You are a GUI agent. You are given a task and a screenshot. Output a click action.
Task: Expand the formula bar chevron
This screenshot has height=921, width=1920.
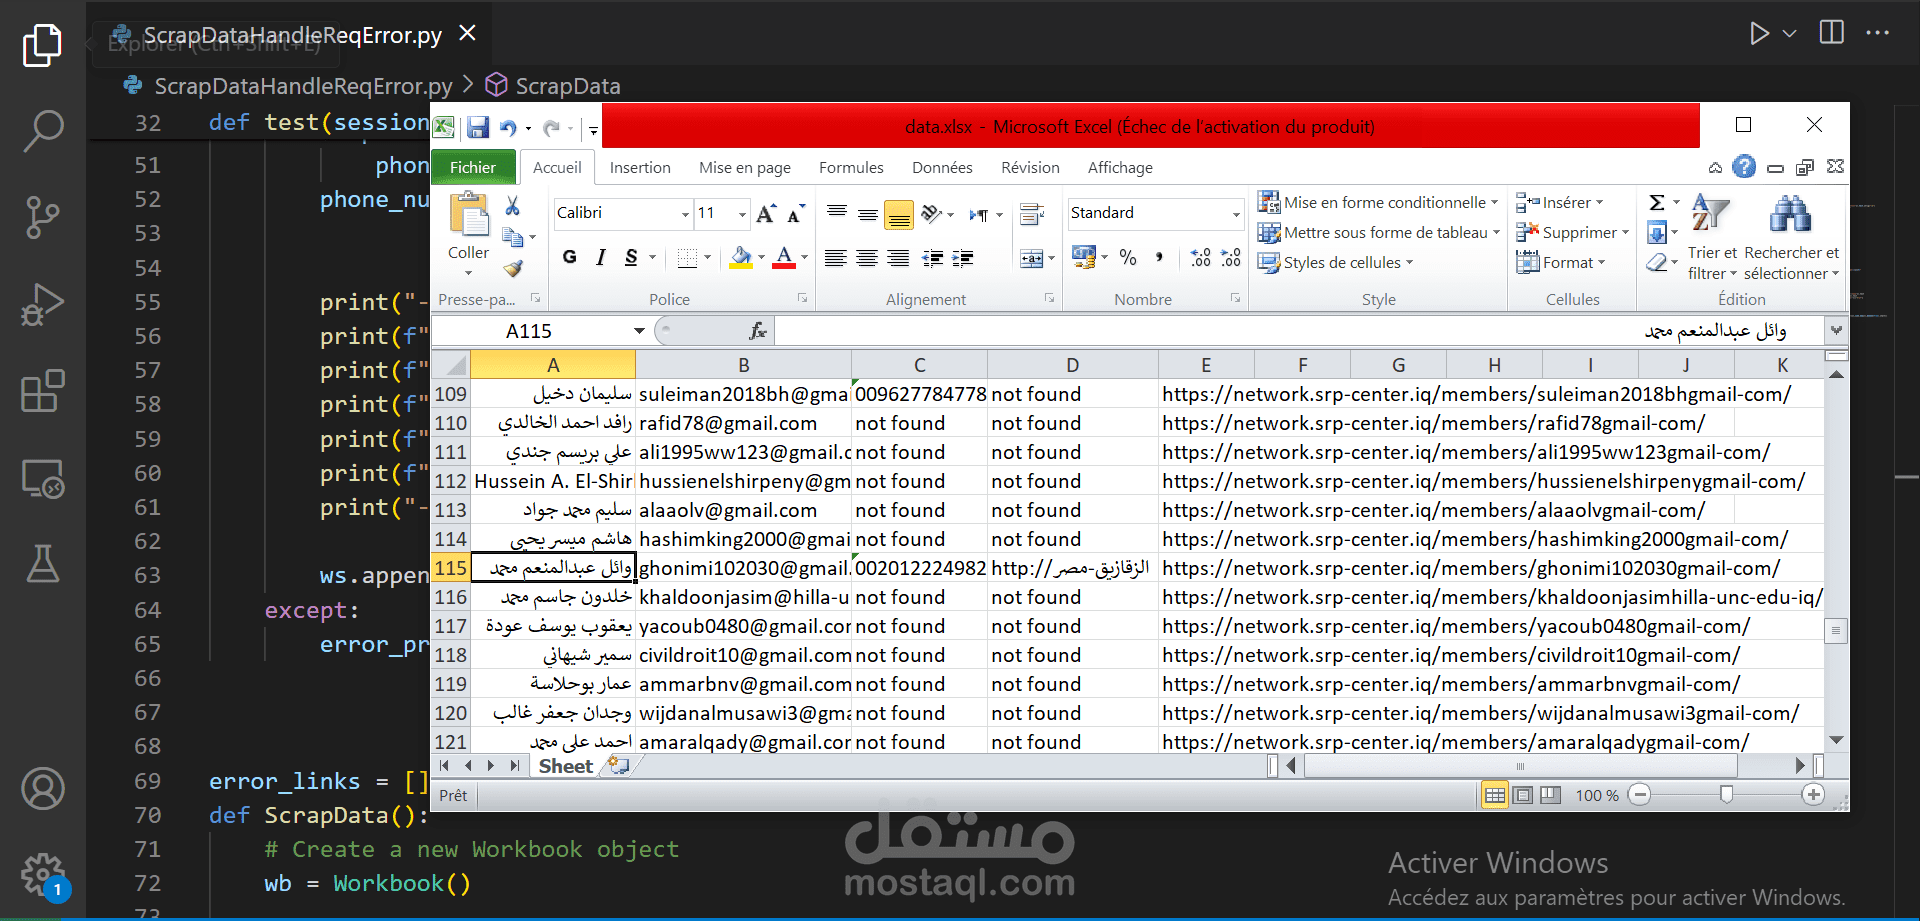pyautogui.click(x=1836, y=330)
